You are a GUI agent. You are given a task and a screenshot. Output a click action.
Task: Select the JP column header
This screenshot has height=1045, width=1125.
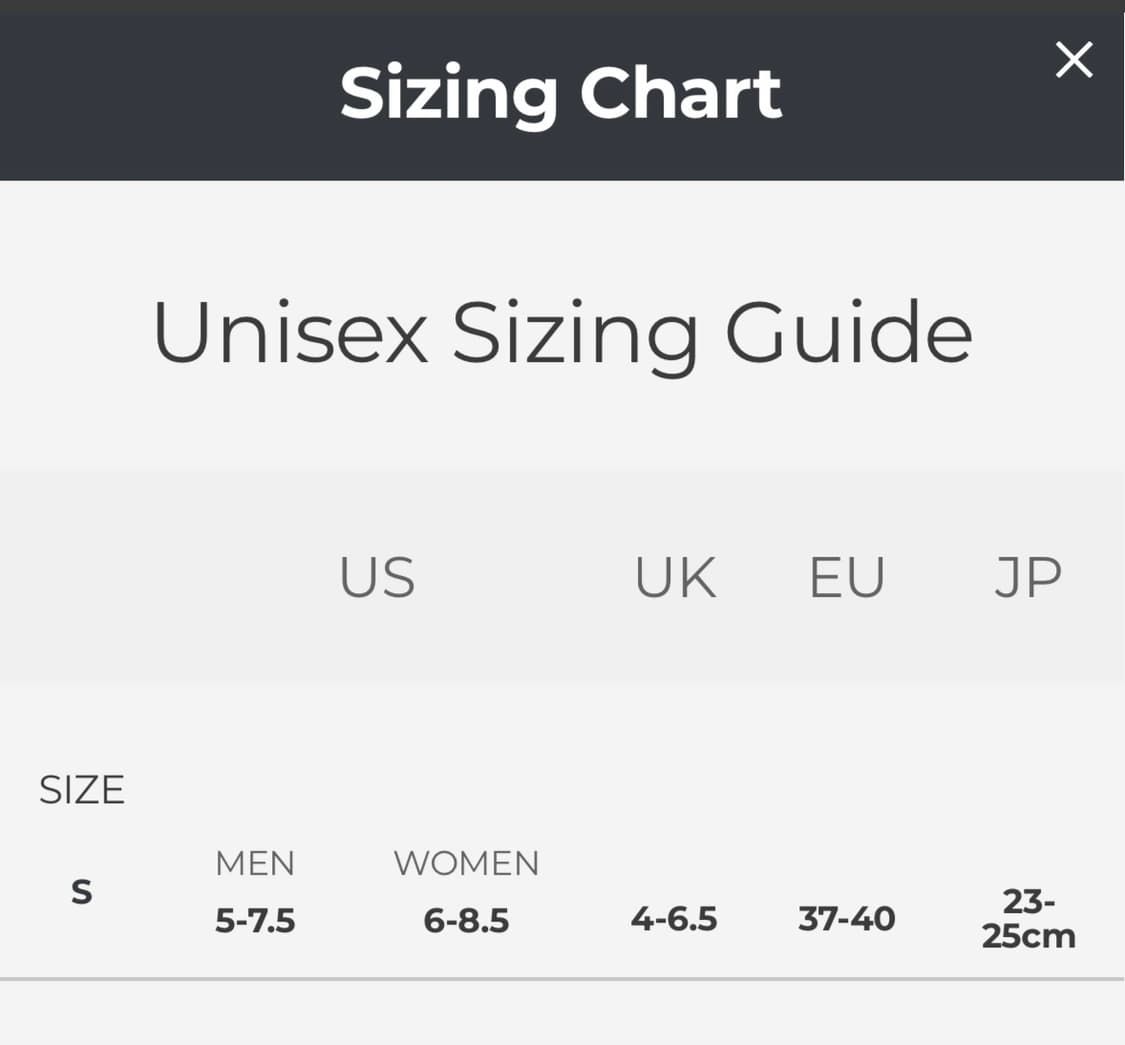[1028, 576]
